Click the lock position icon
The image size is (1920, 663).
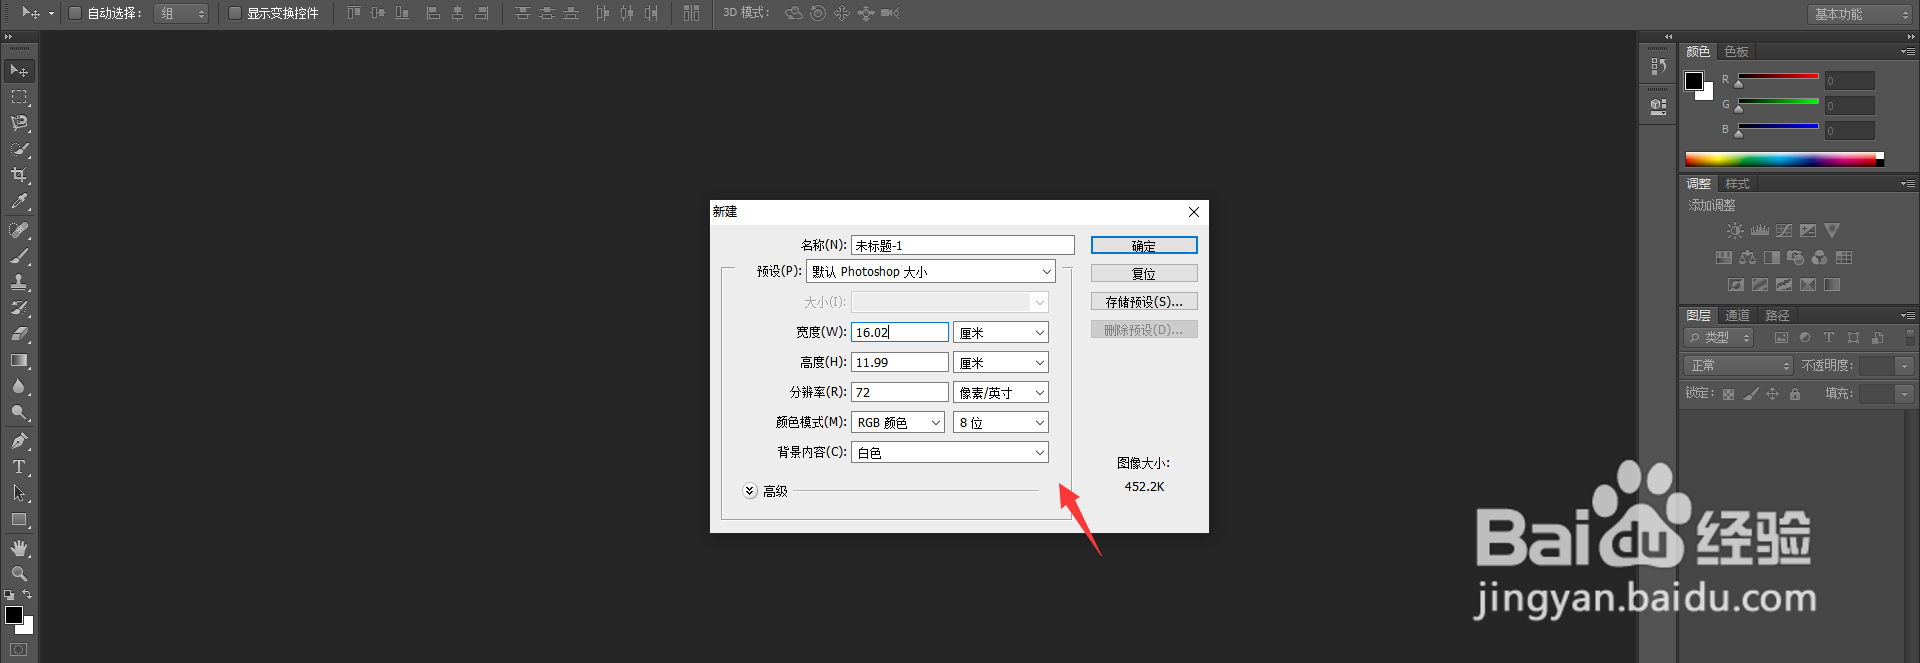[1773, 394]
